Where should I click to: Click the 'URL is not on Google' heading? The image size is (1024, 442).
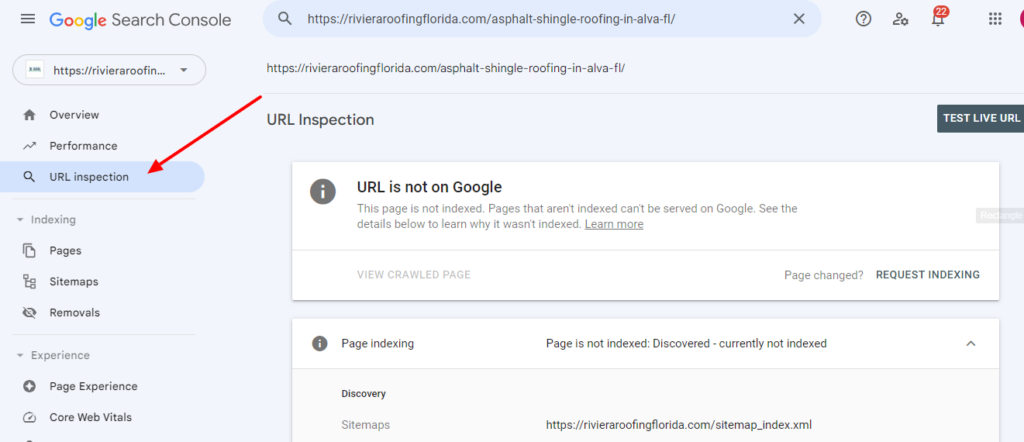[429, 187]
